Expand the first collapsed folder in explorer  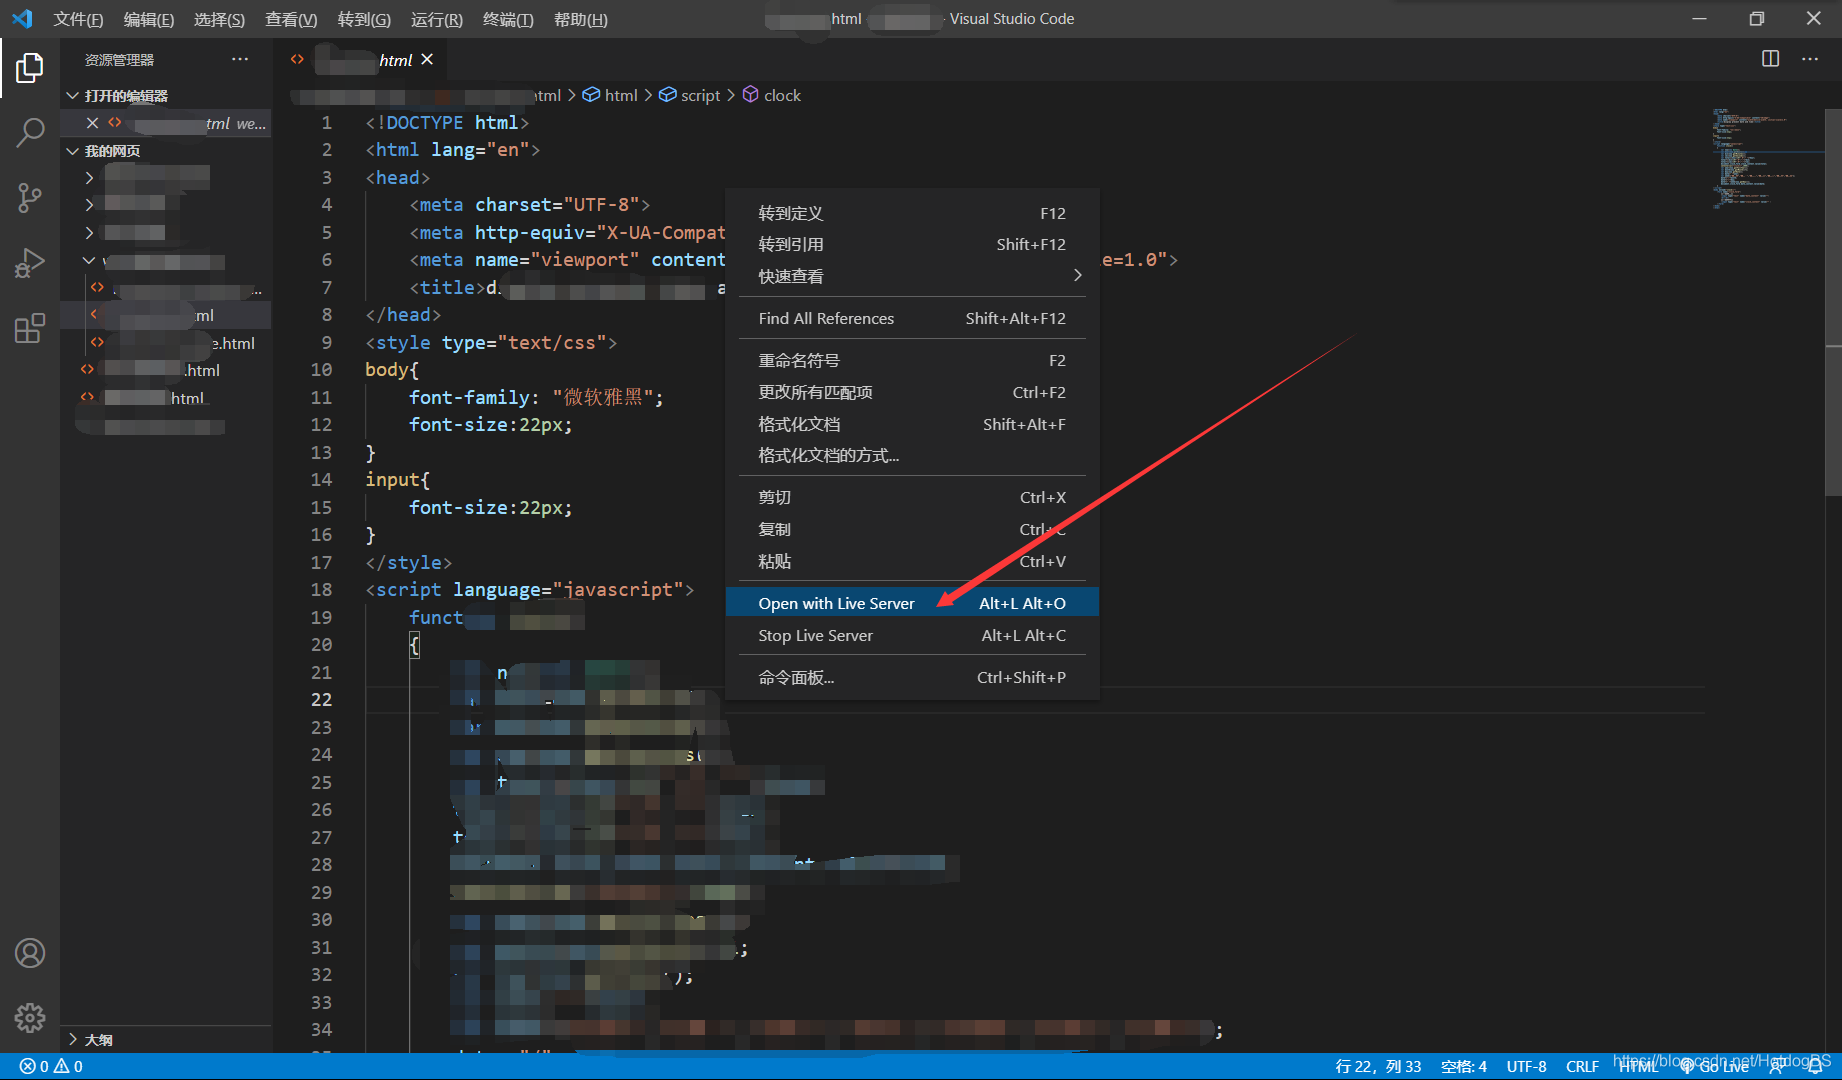pyautogui.click(x=89, y=178)
